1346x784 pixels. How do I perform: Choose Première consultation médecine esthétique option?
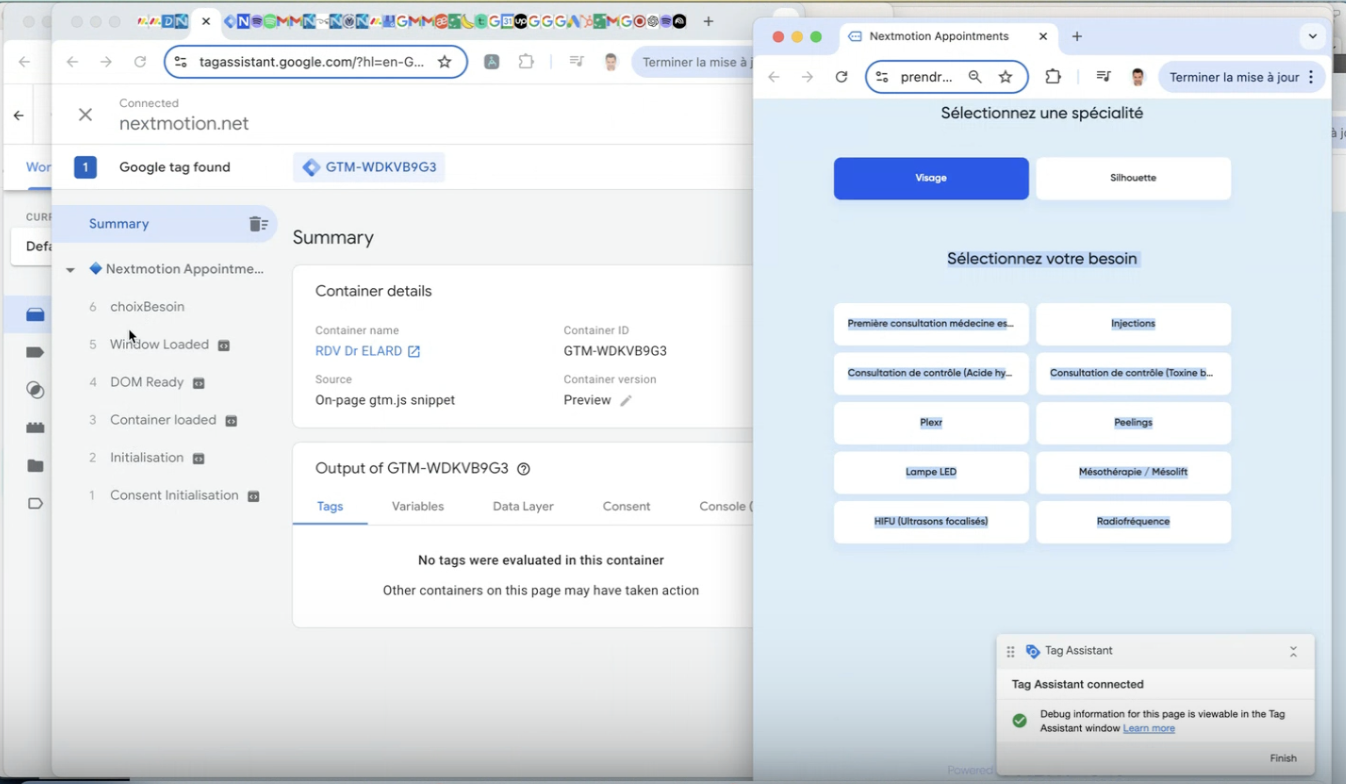coord(931,324)
